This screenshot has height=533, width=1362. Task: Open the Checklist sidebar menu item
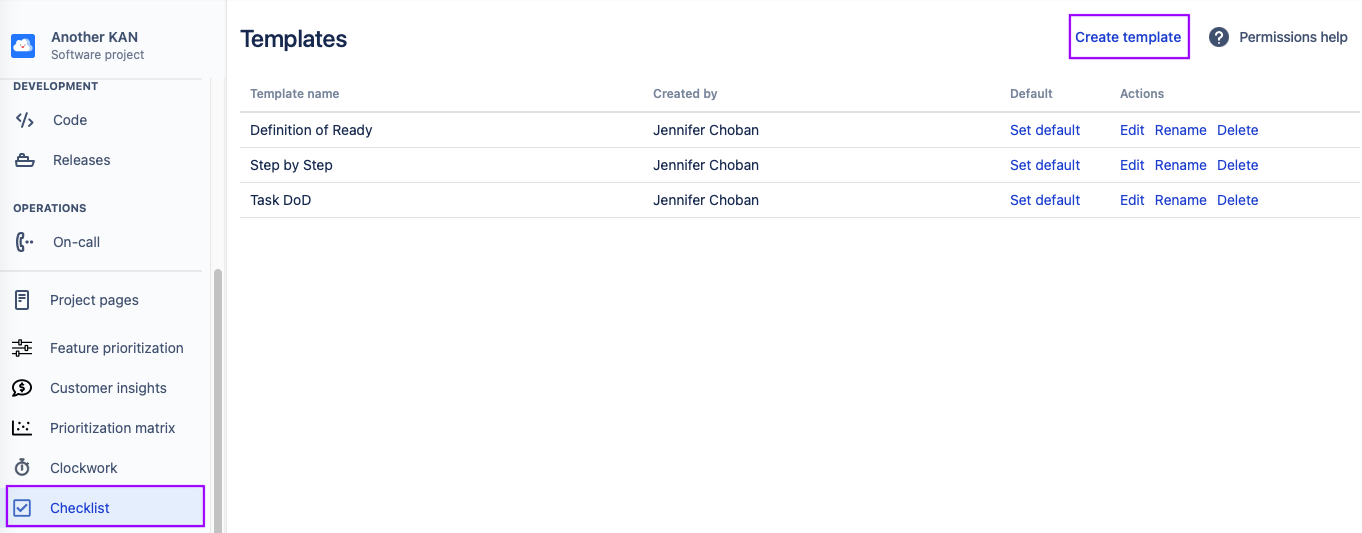coord(80,508)
